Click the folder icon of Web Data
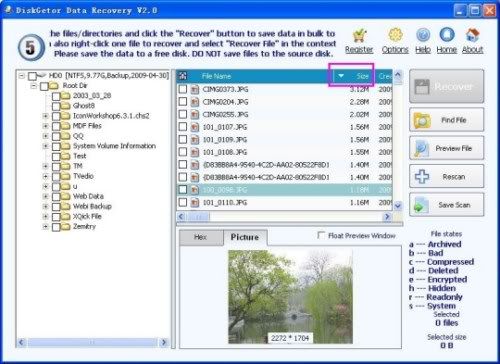The image size is (500, 364). click(66, 196)
